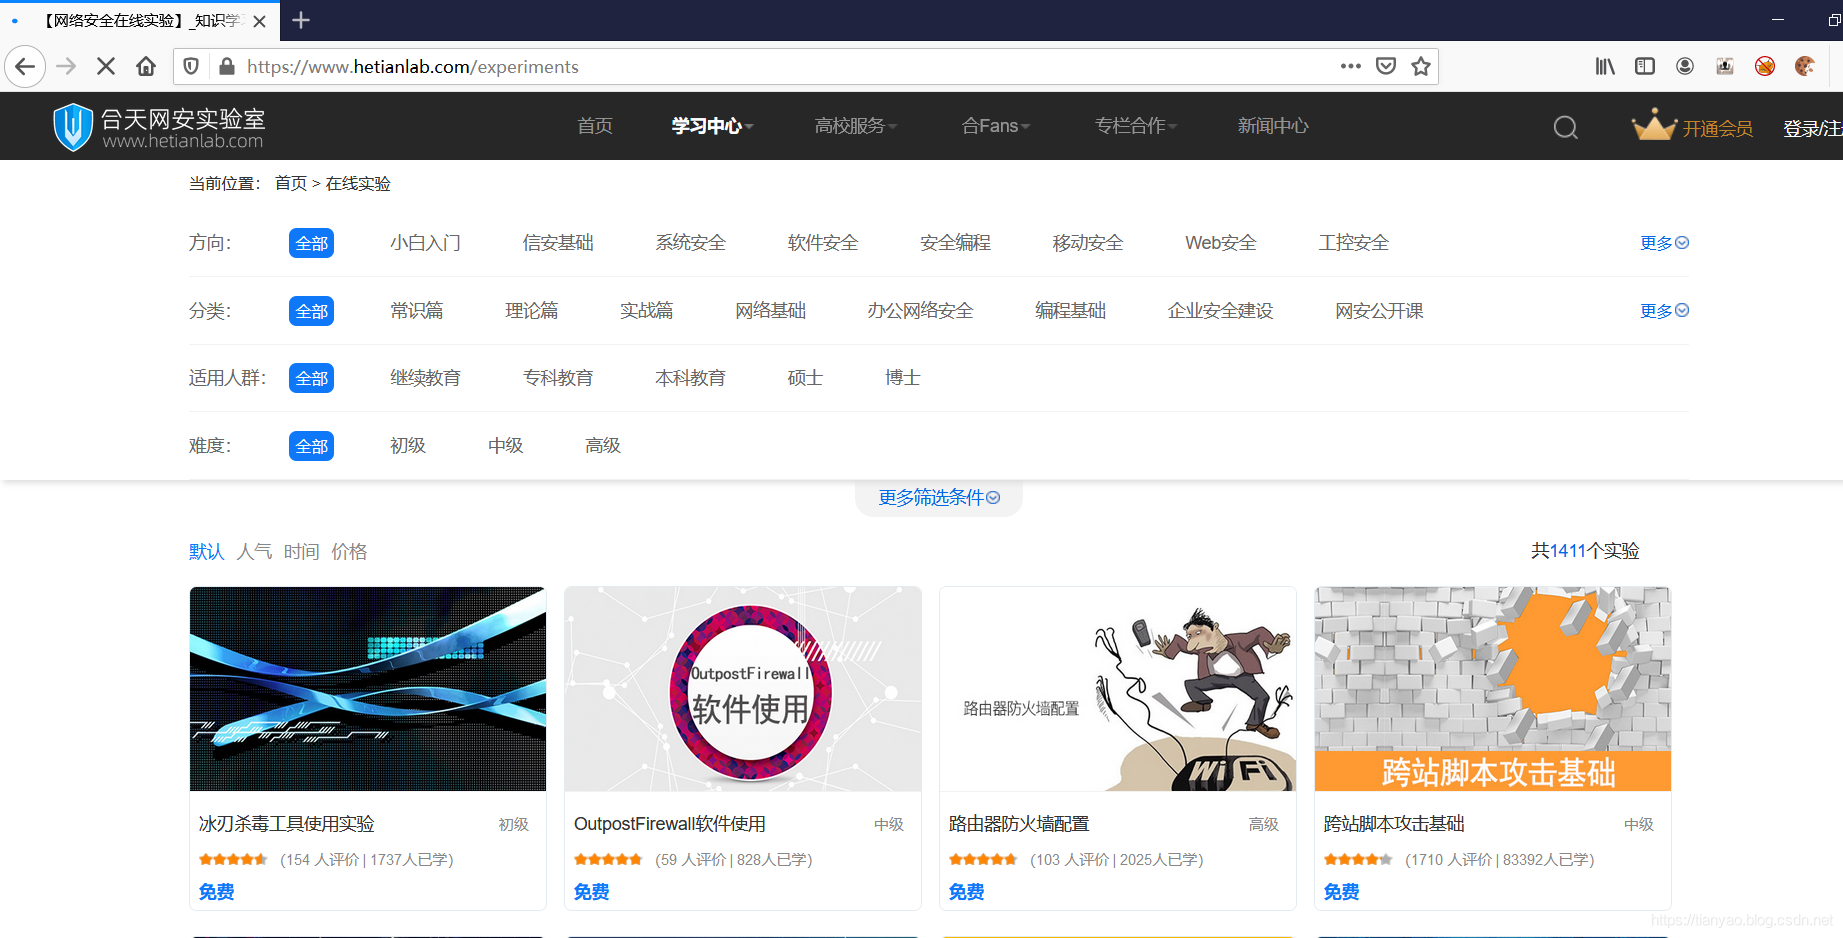Select 全部 in the 方向 filter

[x=311, y=243]
